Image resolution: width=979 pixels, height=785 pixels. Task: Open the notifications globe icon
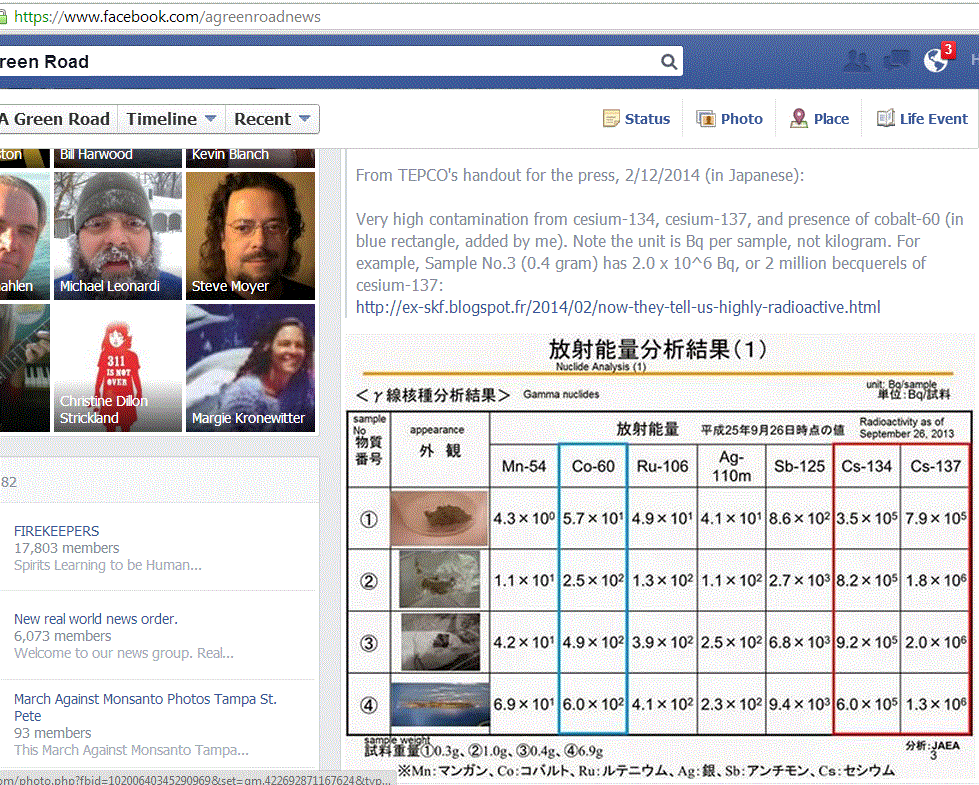click(x=936, y=61)
